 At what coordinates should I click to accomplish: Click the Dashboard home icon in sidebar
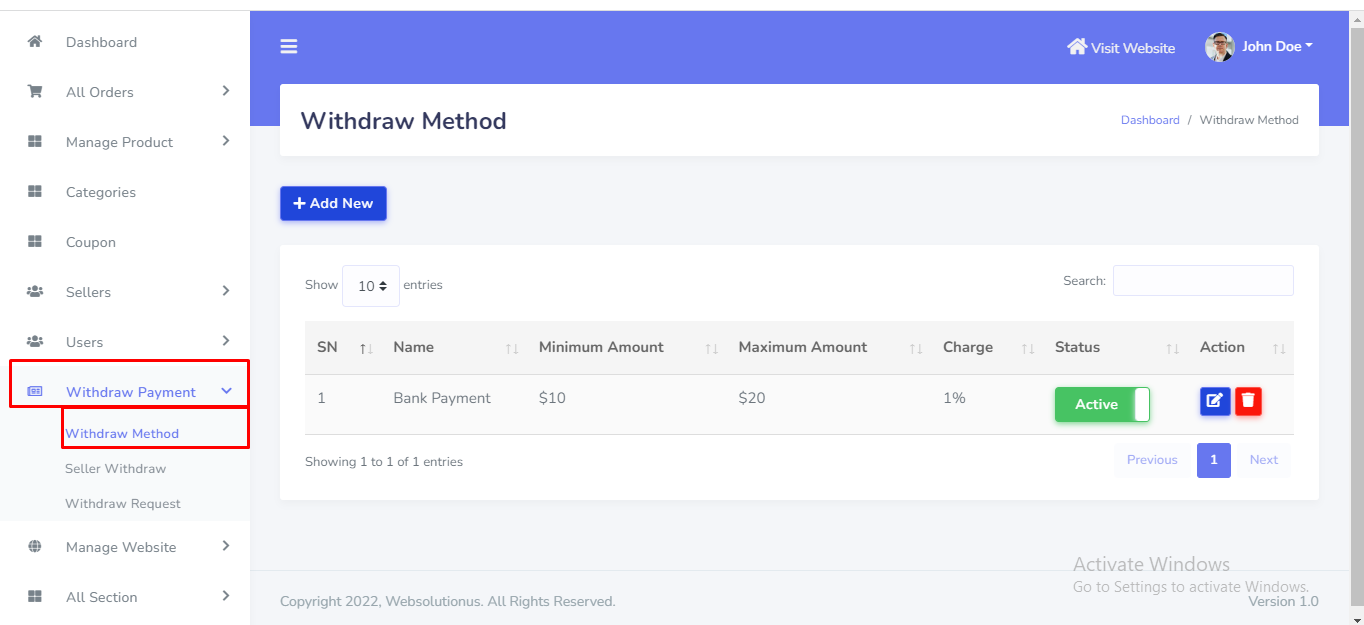click(35, 42)
